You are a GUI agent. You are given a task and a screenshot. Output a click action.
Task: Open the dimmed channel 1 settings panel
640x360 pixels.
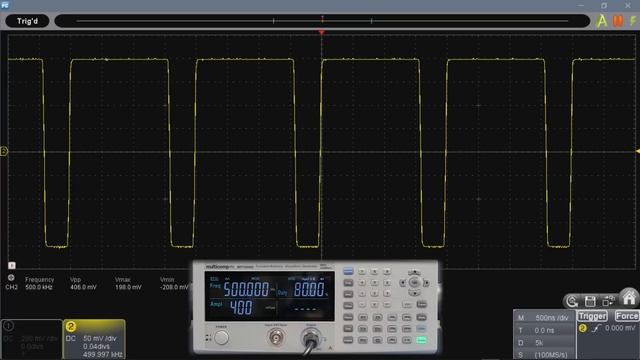pyautogui.click(x=31, y=339)
